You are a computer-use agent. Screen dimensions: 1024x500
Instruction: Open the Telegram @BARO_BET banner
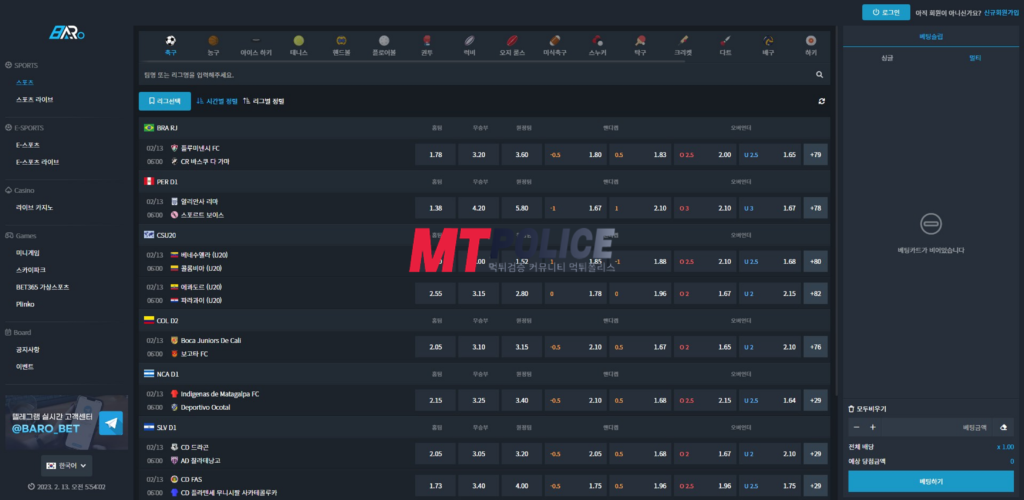coord(67,422)
